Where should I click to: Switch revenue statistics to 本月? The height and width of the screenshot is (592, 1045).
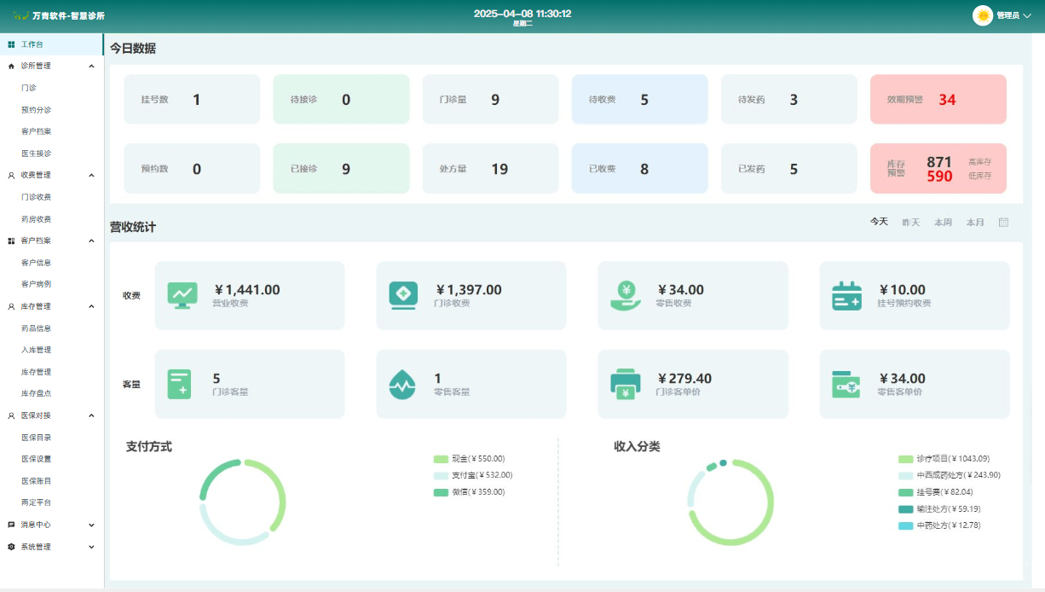coord(975,222)
